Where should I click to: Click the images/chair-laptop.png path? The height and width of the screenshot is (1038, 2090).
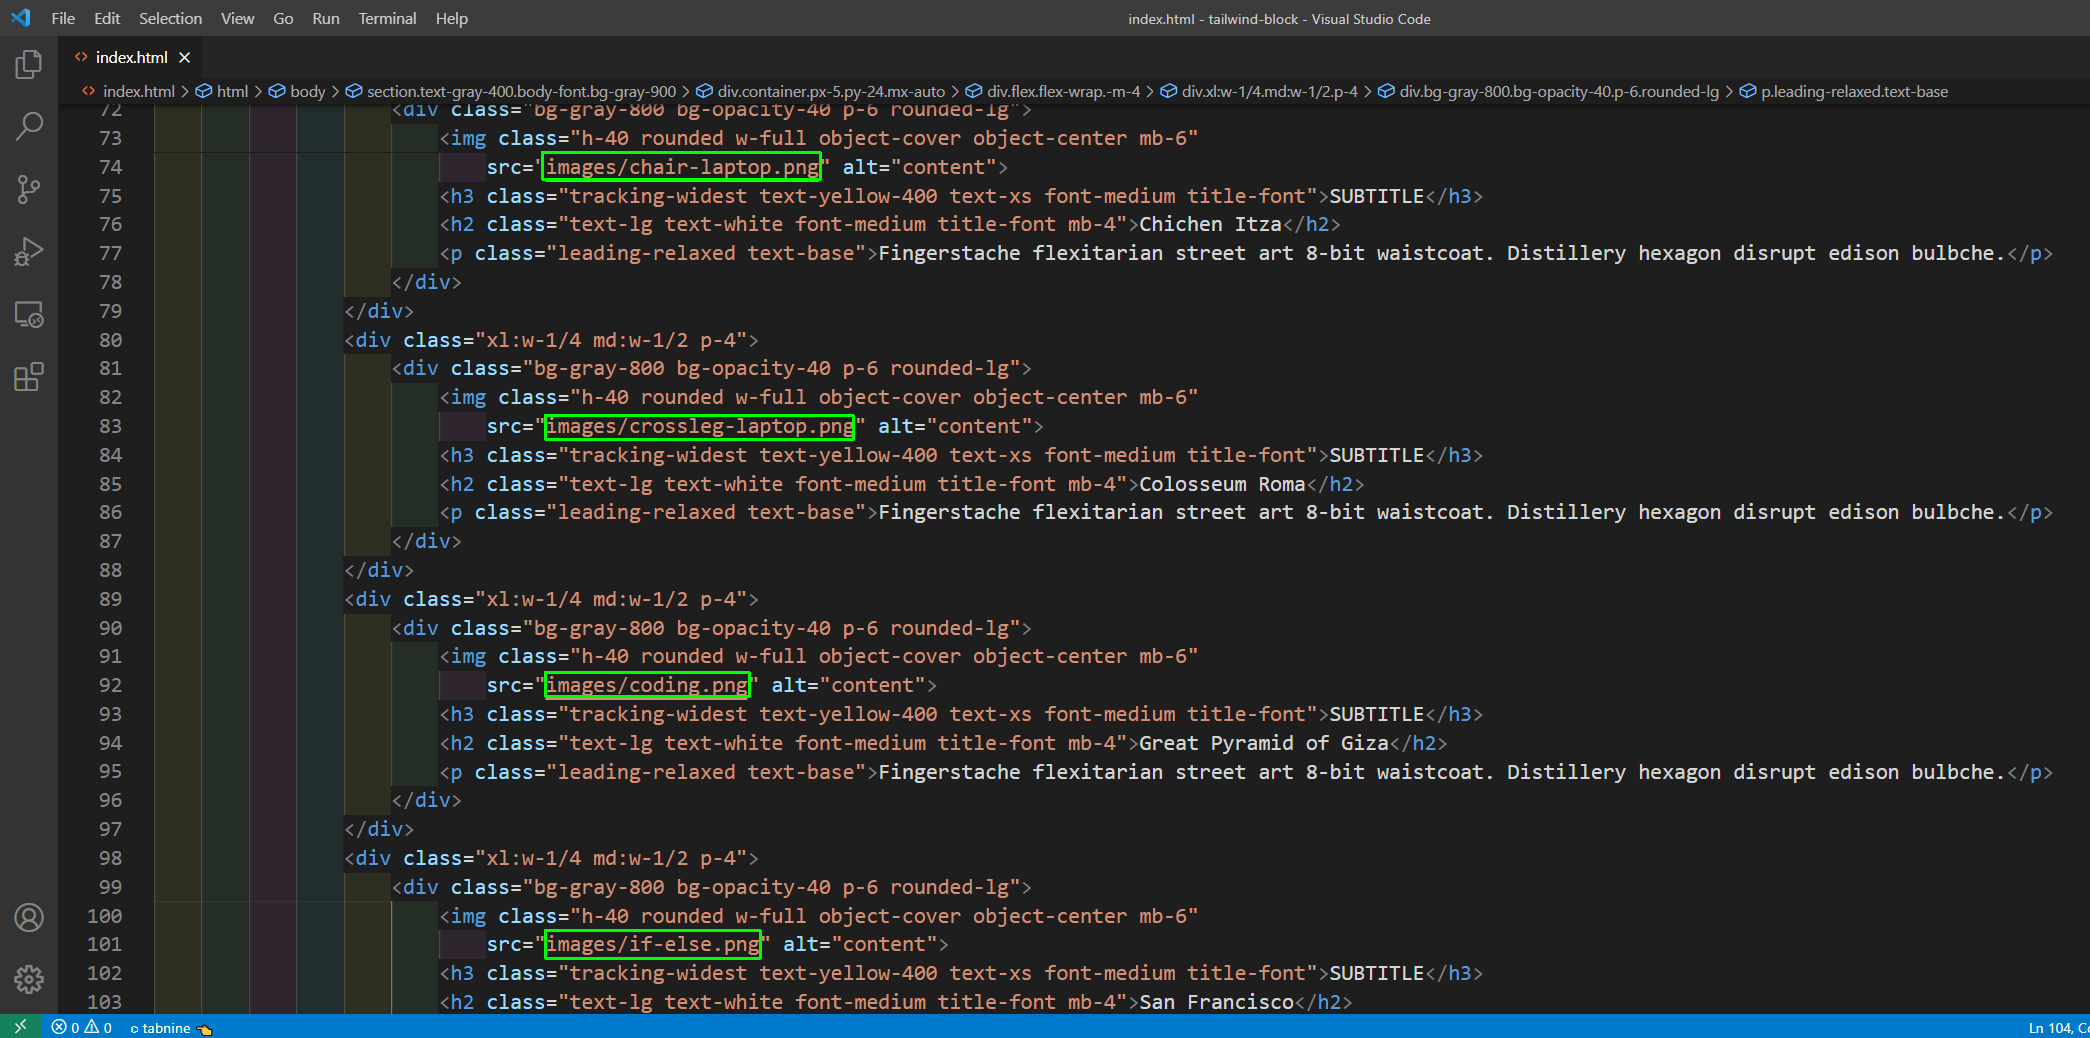(x=682, y=167)
